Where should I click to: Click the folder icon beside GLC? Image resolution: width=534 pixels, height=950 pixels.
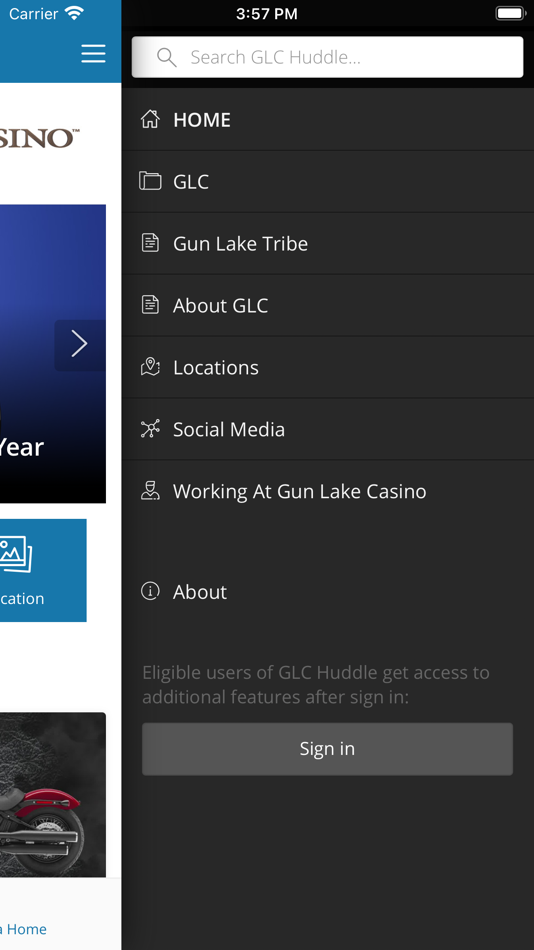(x=150, y=181)
